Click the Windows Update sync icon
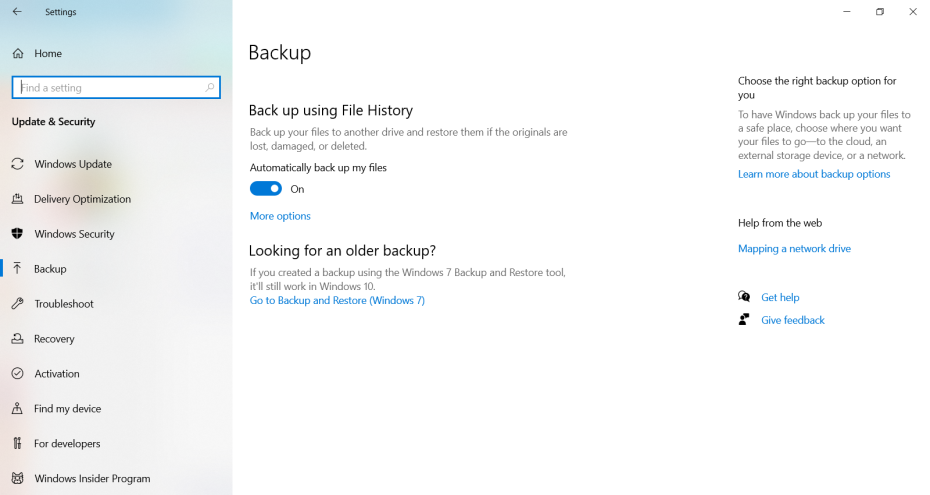The height and width of the screenshot is (495, 930). click(17, 164)
